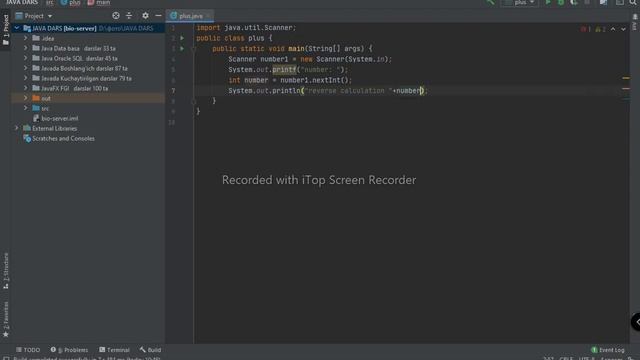
Task: Open the Problems tool window
Action: coord(69,350)
